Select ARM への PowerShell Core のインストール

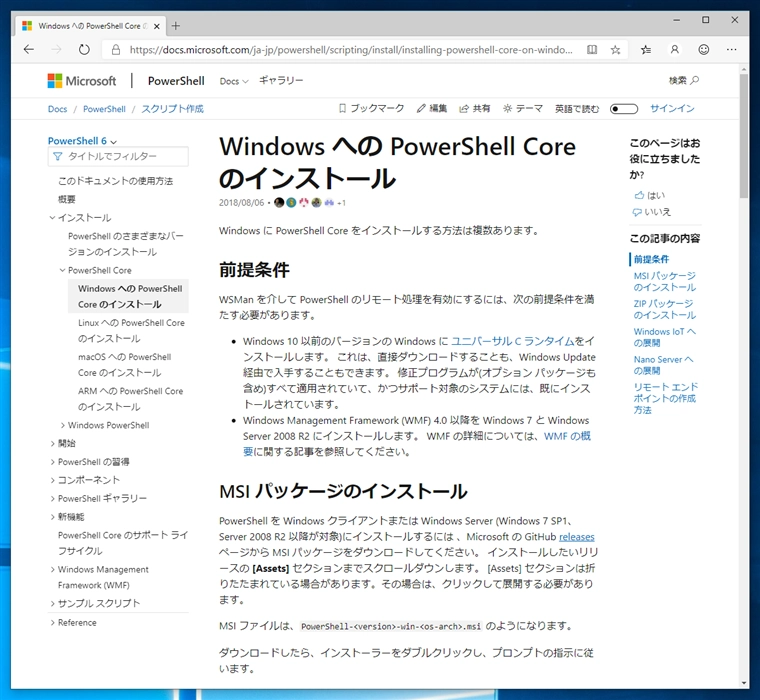131,398
